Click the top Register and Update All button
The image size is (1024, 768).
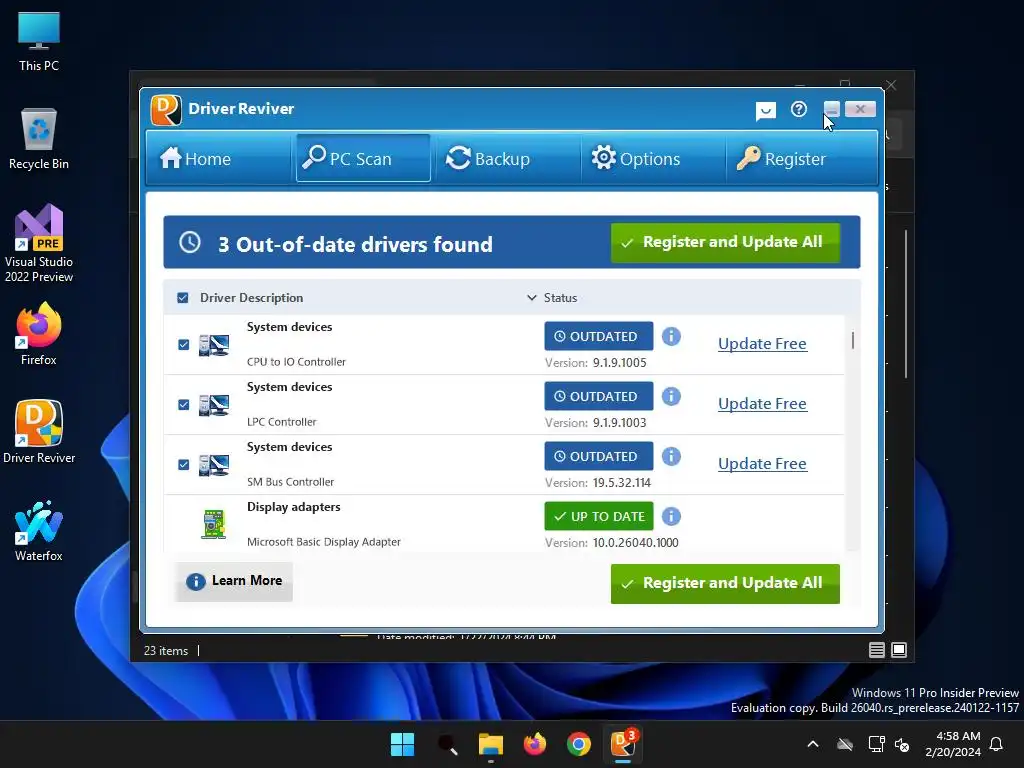(x=725, y=242)
